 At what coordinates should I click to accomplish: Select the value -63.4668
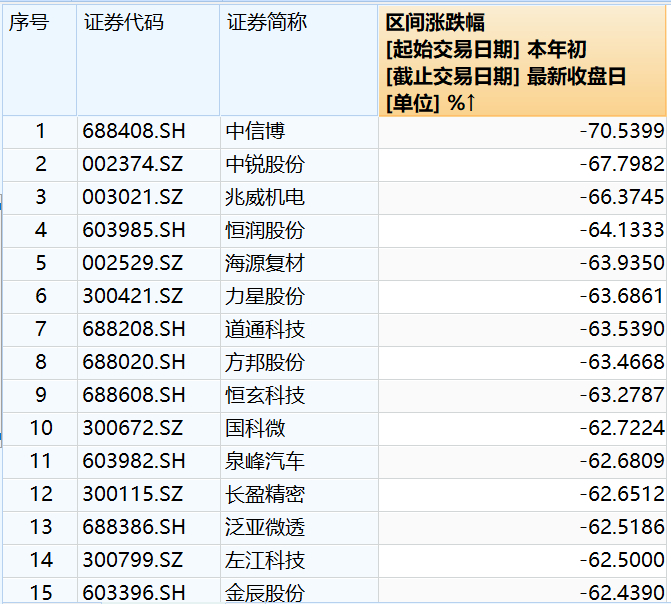tap(622, 362)
